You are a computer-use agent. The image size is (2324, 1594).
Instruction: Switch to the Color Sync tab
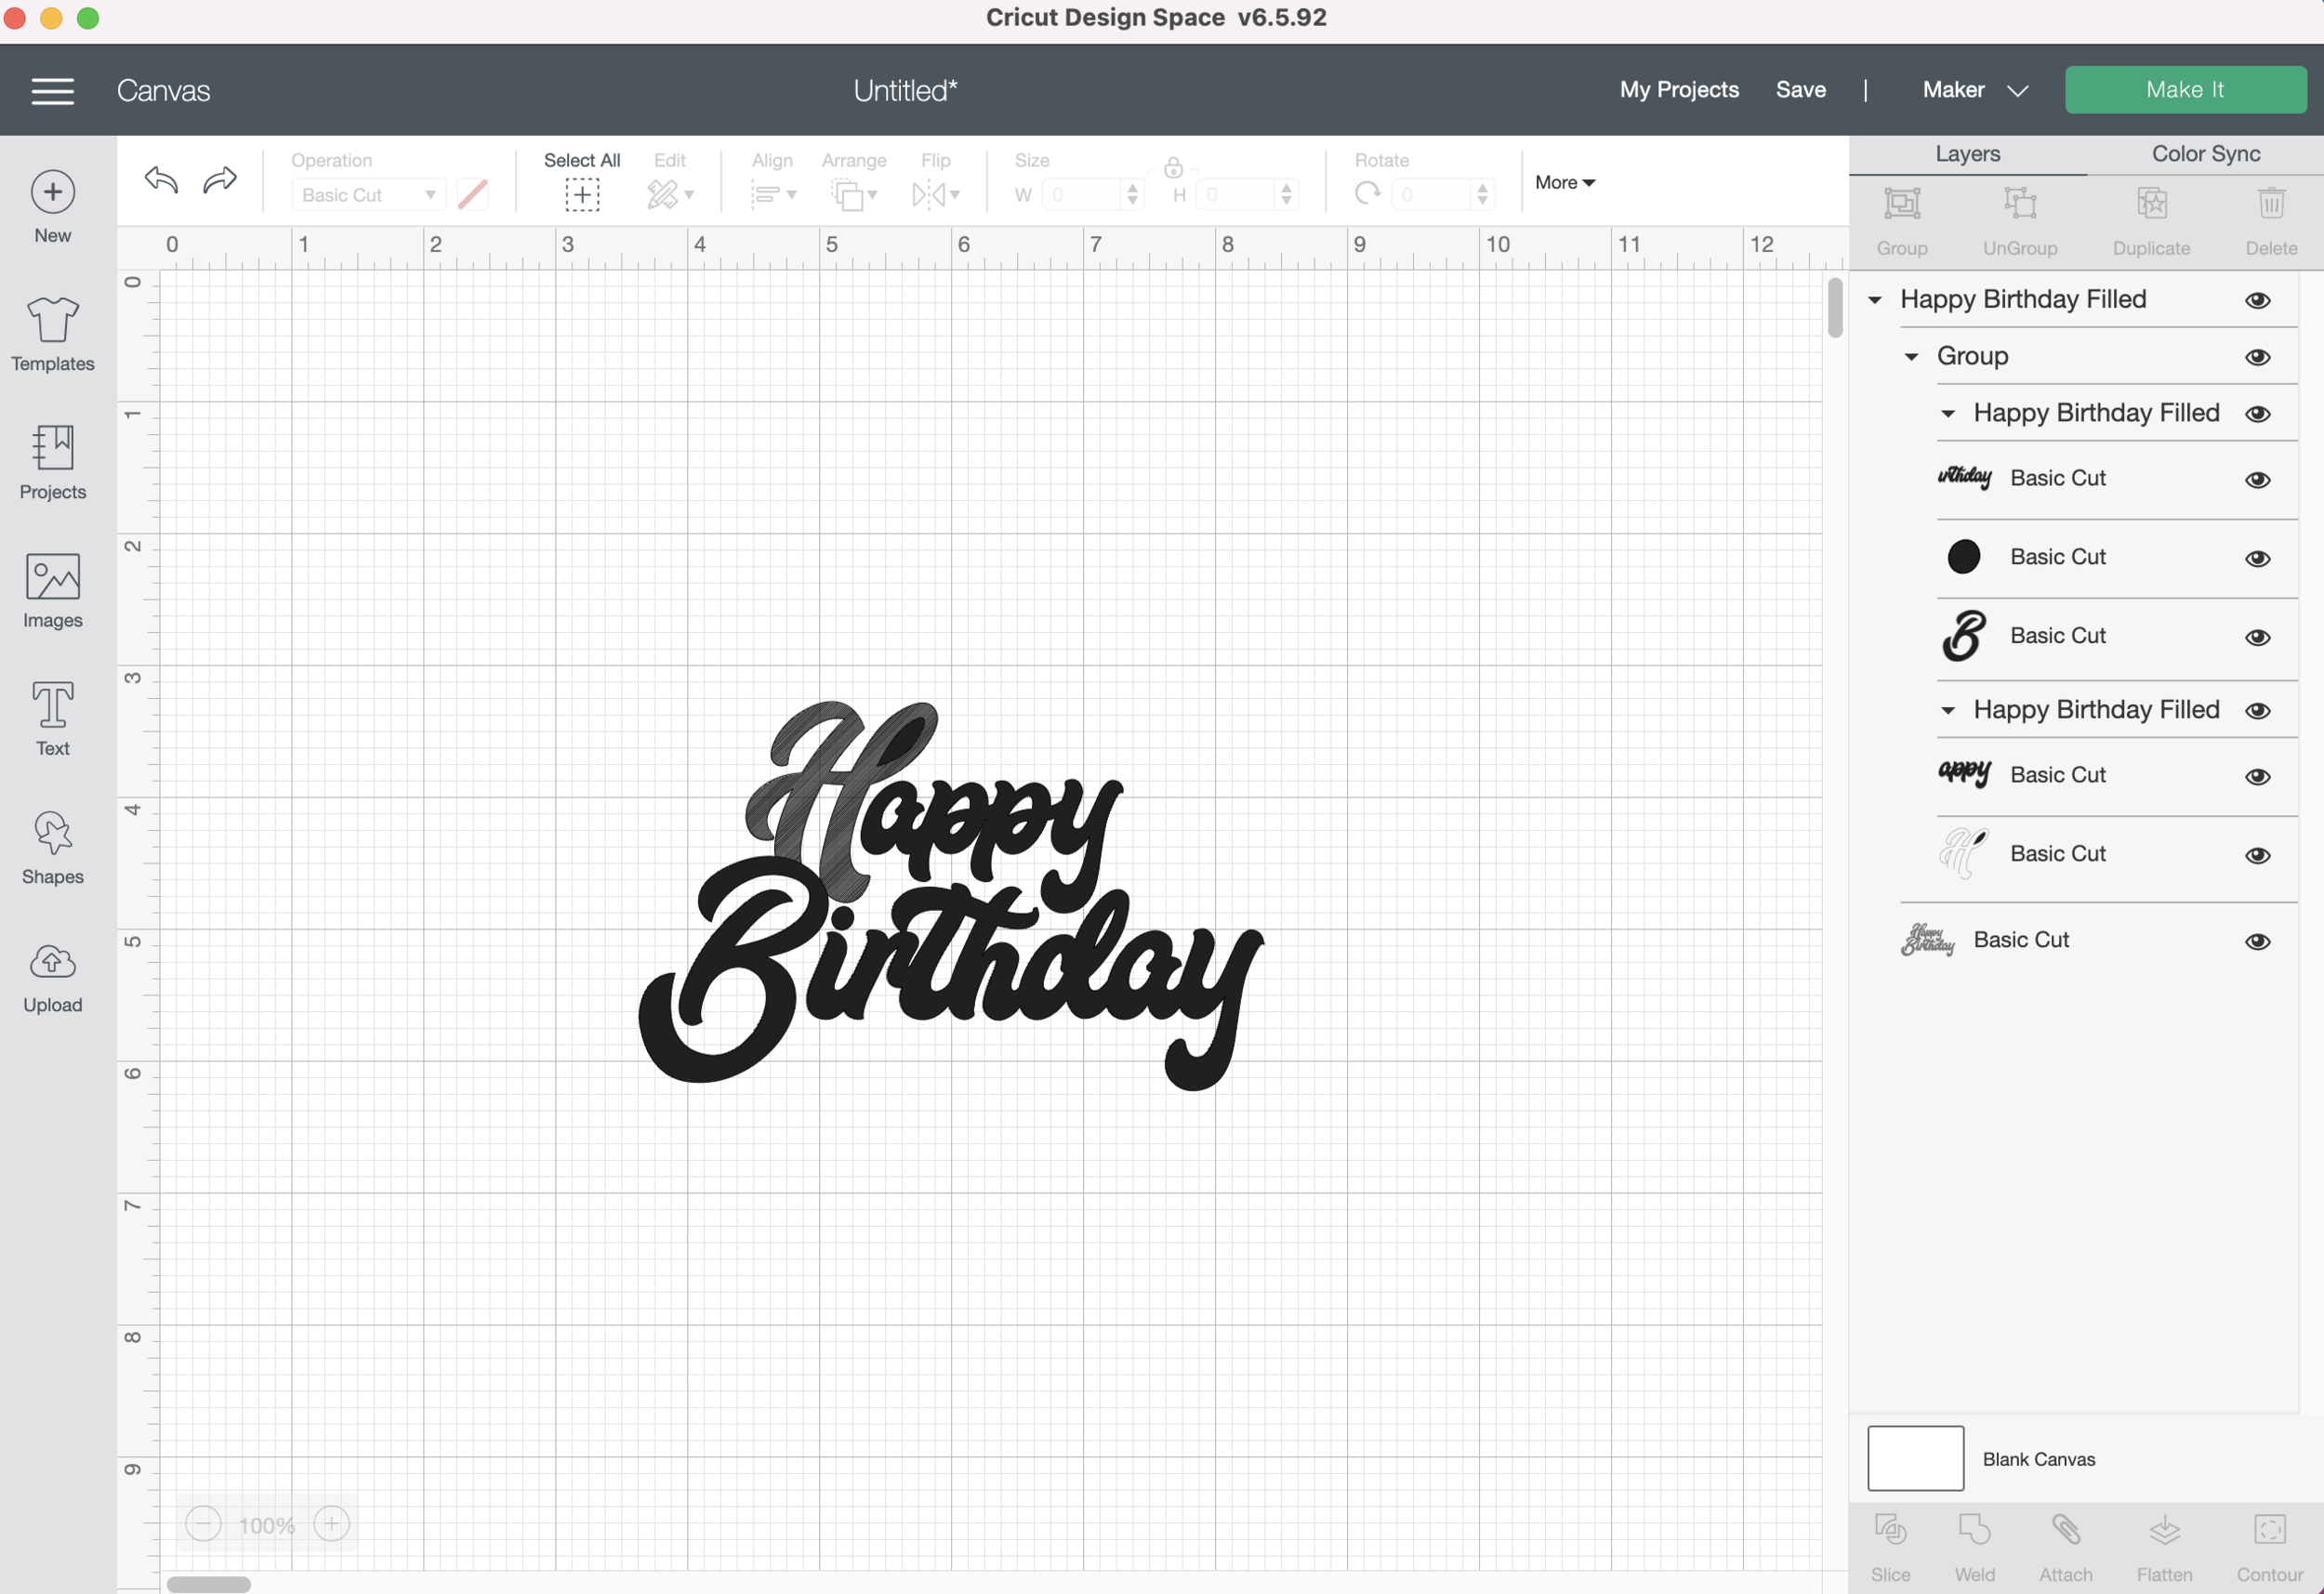(x=2205, y=154)
